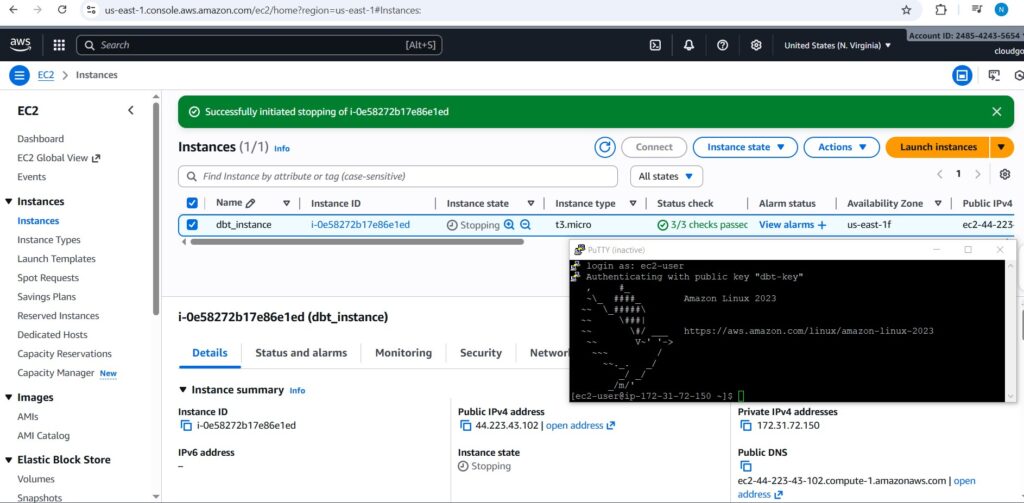Collapse the Images sidebar section
Screen dimensions: 1024x503
click(8, 398)
